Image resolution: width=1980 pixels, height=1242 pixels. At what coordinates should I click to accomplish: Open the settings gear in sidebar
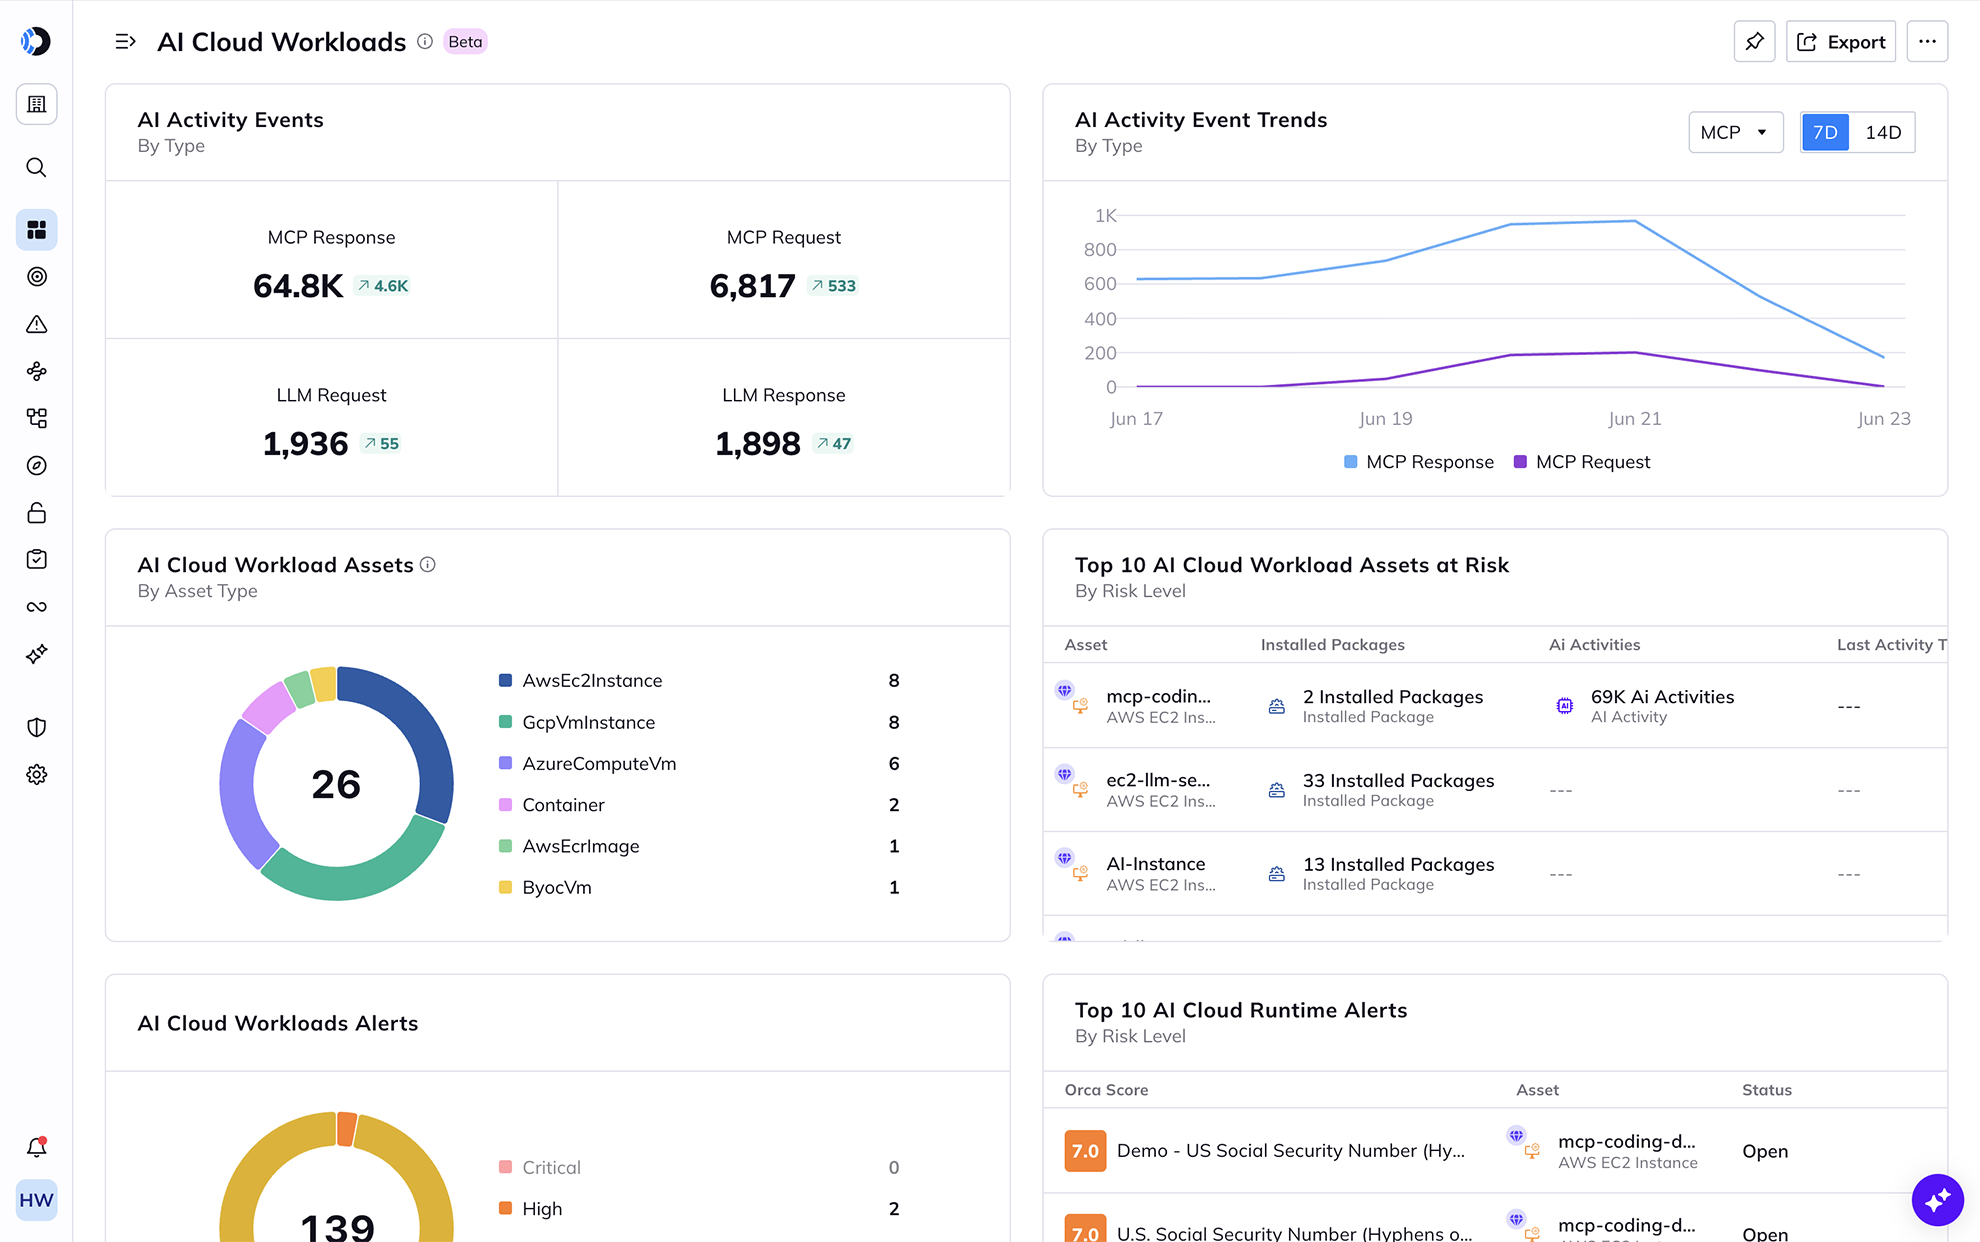(36, 775)
